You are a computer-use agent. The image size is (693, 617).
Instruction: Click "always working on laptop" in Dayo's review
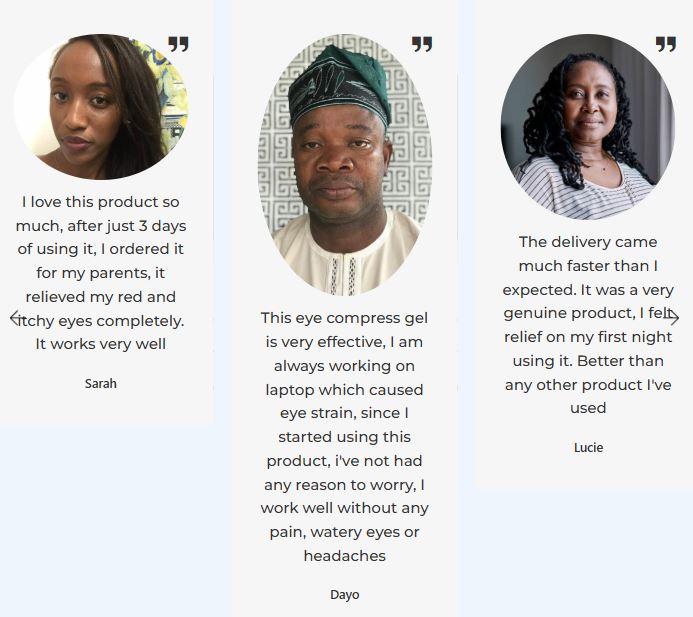tap(347, 377)
